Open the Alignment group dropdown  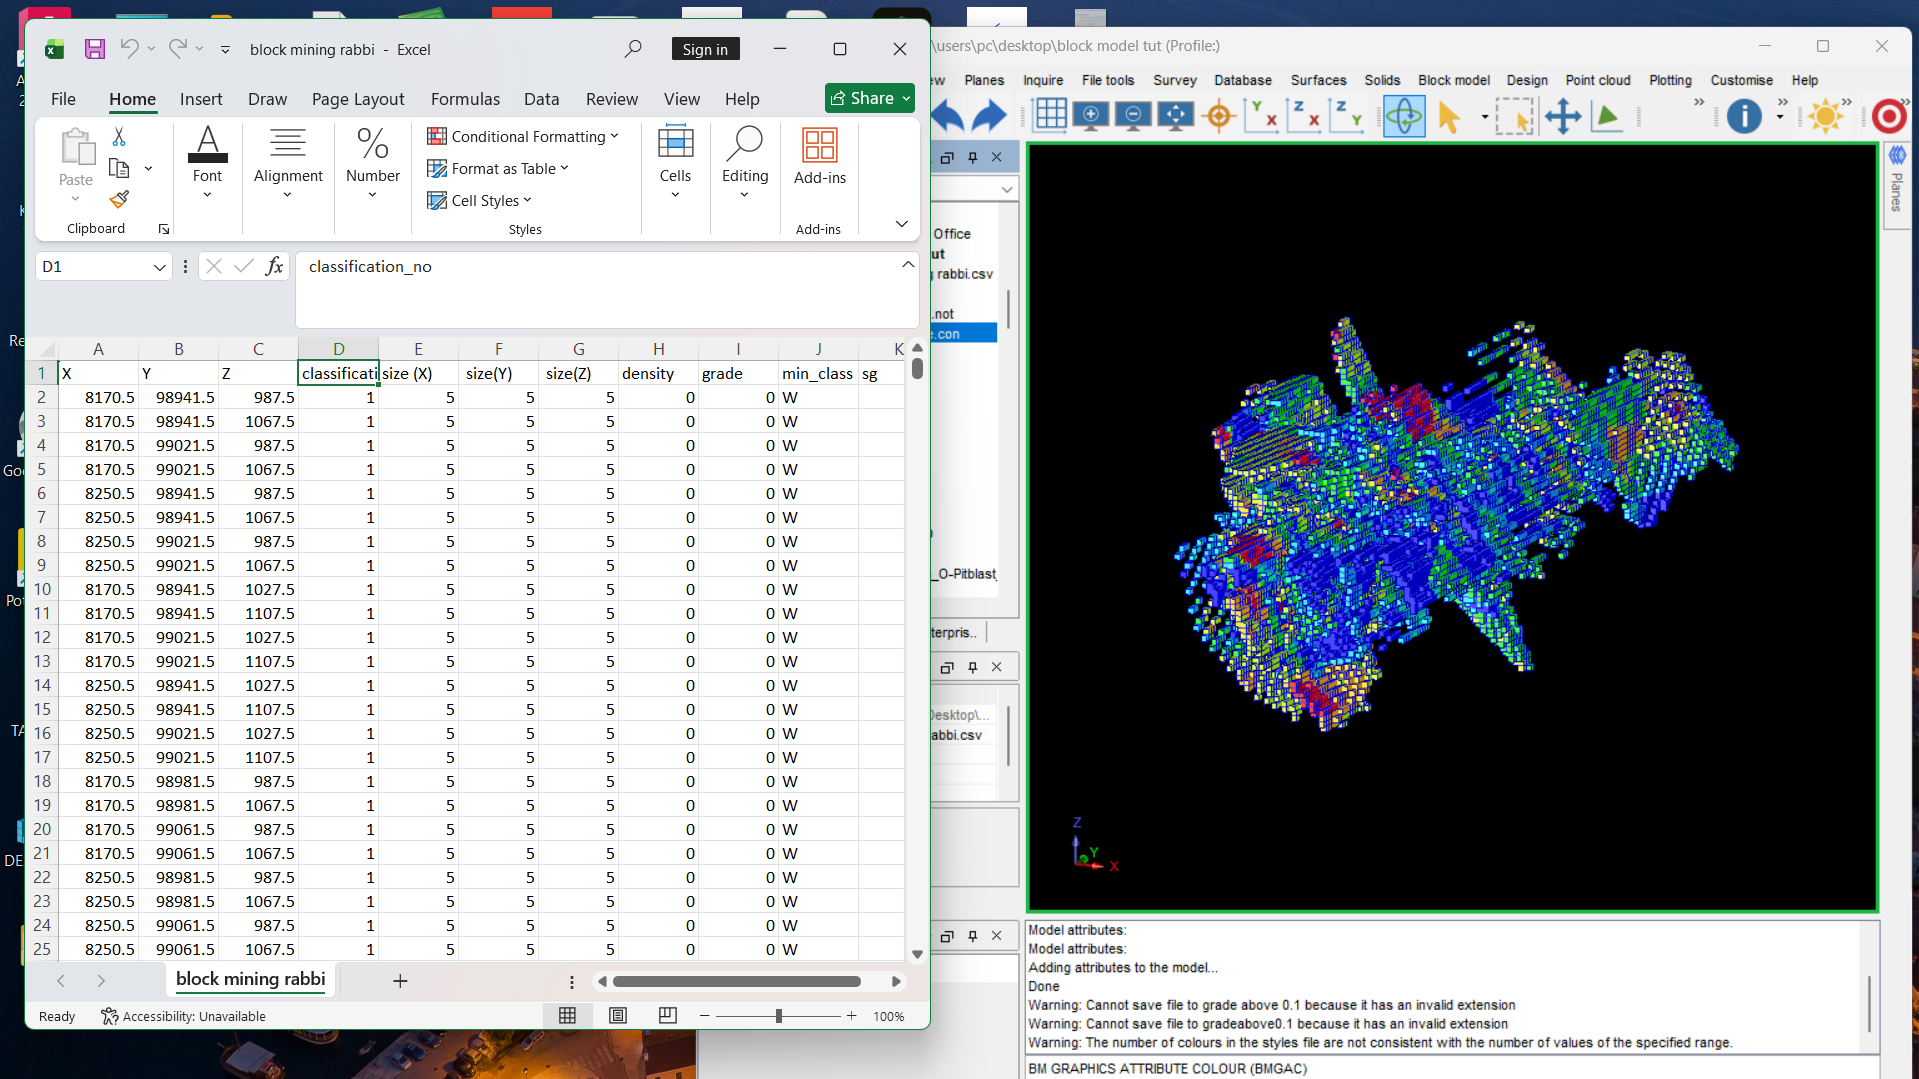287,195
